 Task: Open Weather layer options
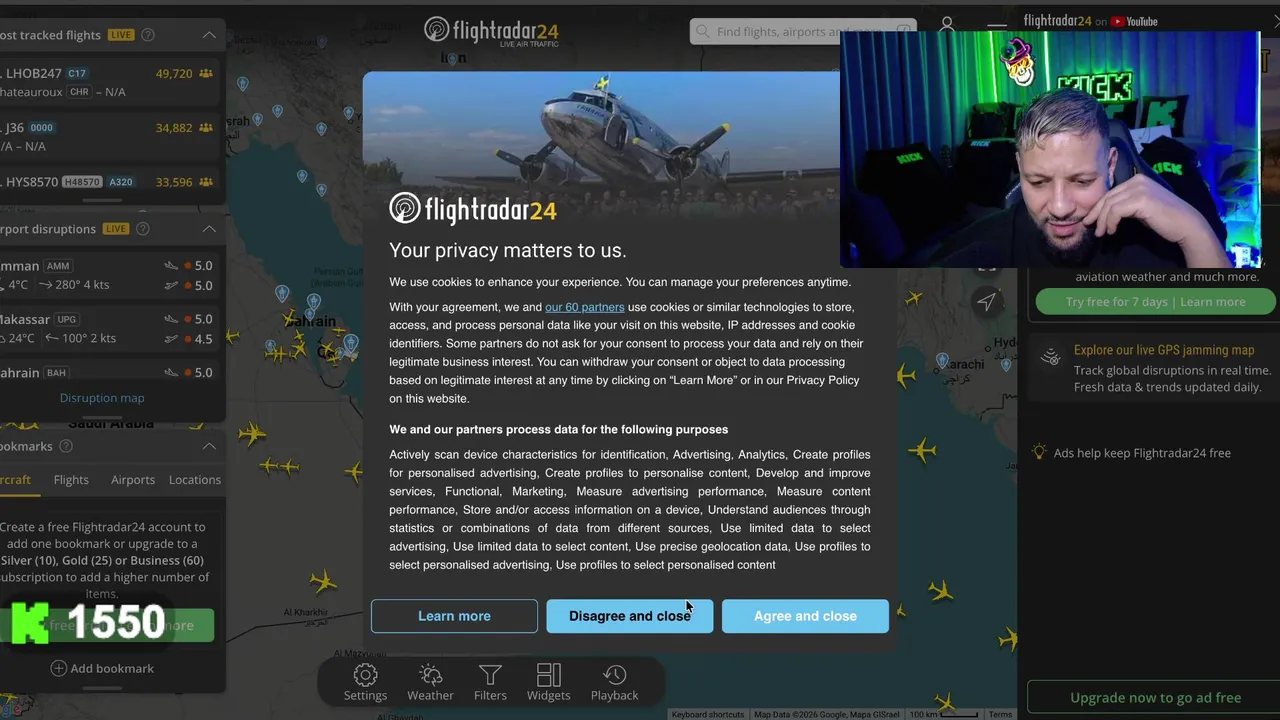pos(430,683)
